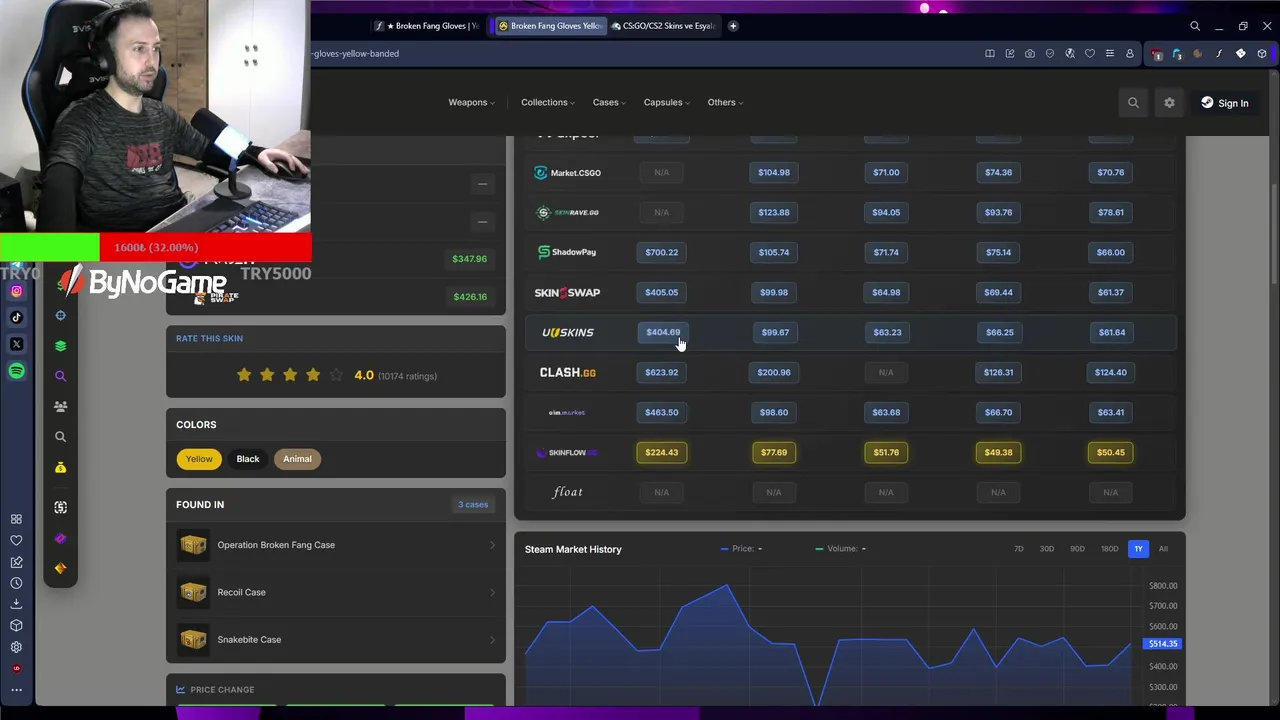Screen dimensions: 1280x720
Task: Search tabs with the title bar magnifier
Action: 1195,26
